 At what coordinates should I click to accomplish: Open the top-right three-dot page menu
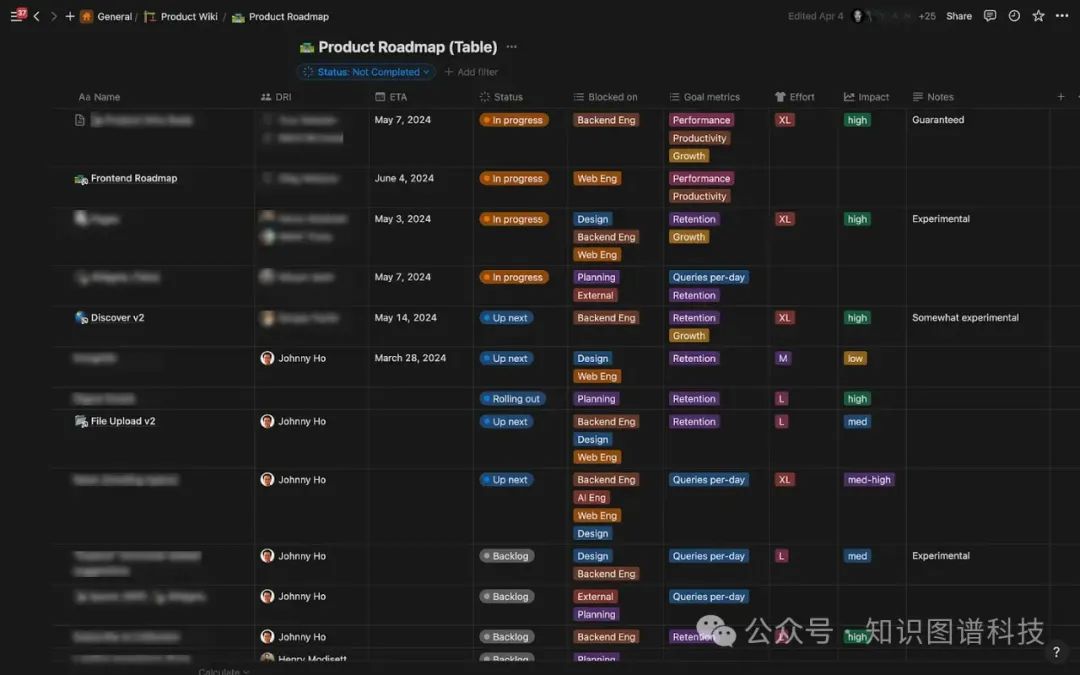[1062, 16]
